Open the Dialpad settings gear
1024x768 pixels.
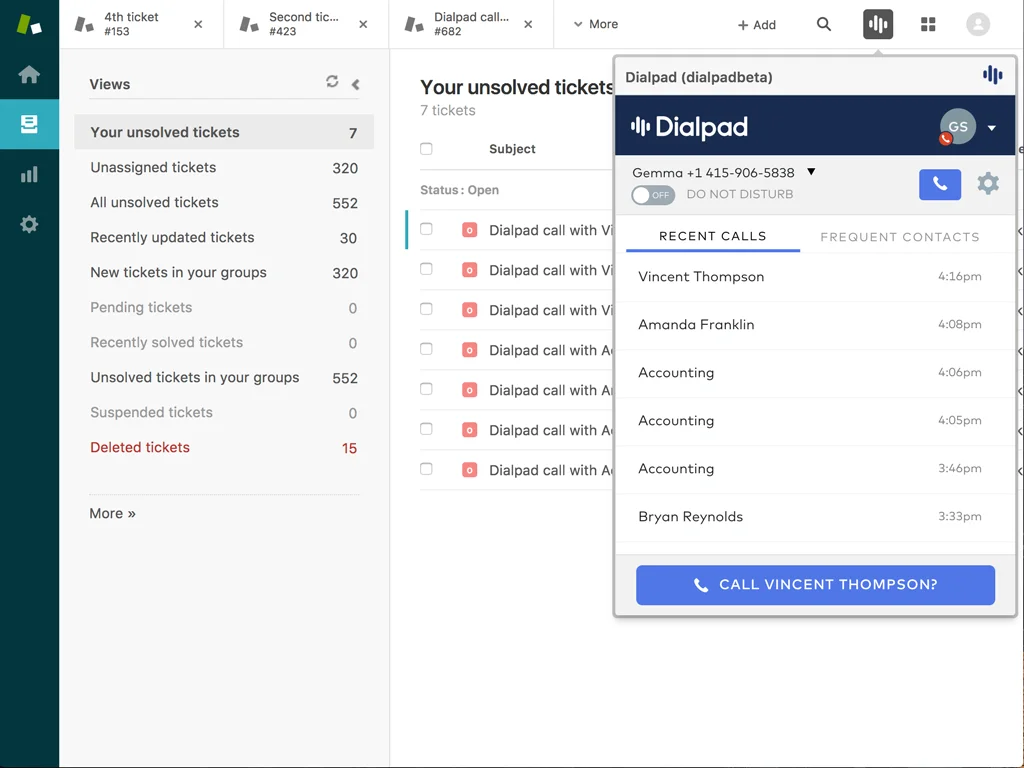point(988,184)
